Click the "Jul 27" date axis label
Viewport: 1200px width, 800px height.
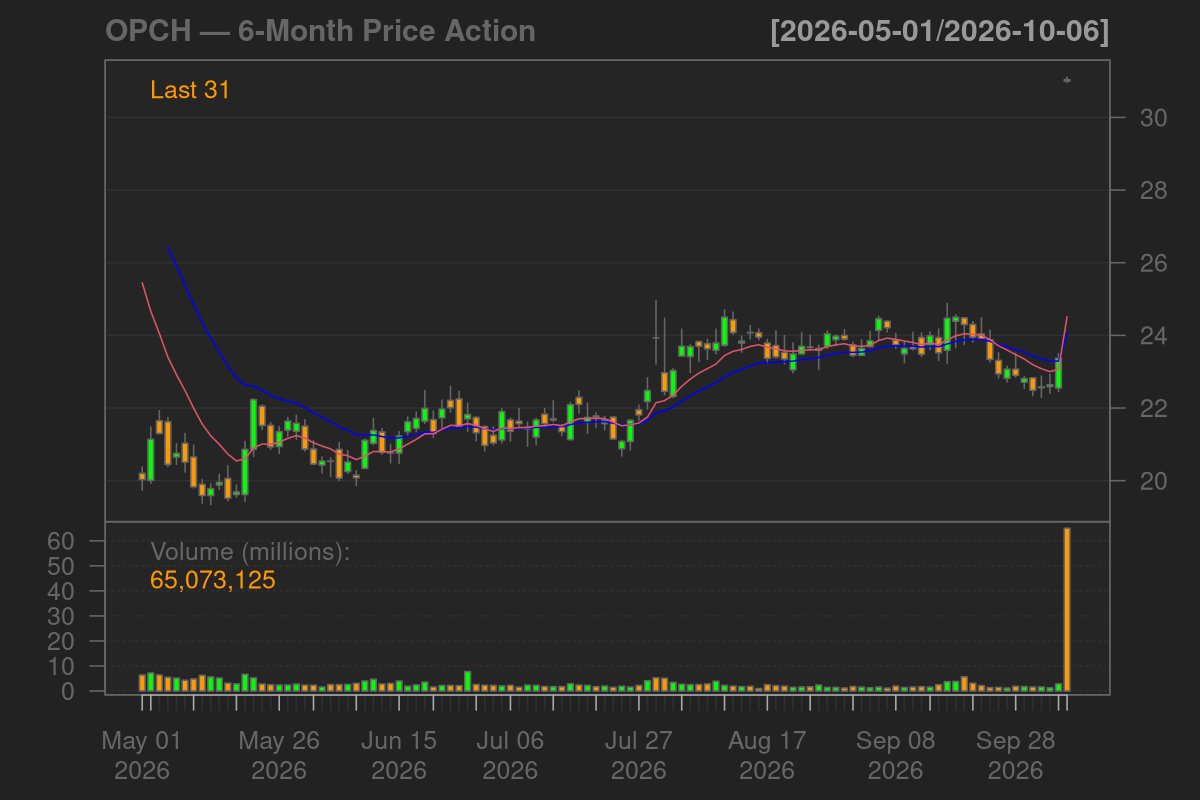tap(638, 742)
